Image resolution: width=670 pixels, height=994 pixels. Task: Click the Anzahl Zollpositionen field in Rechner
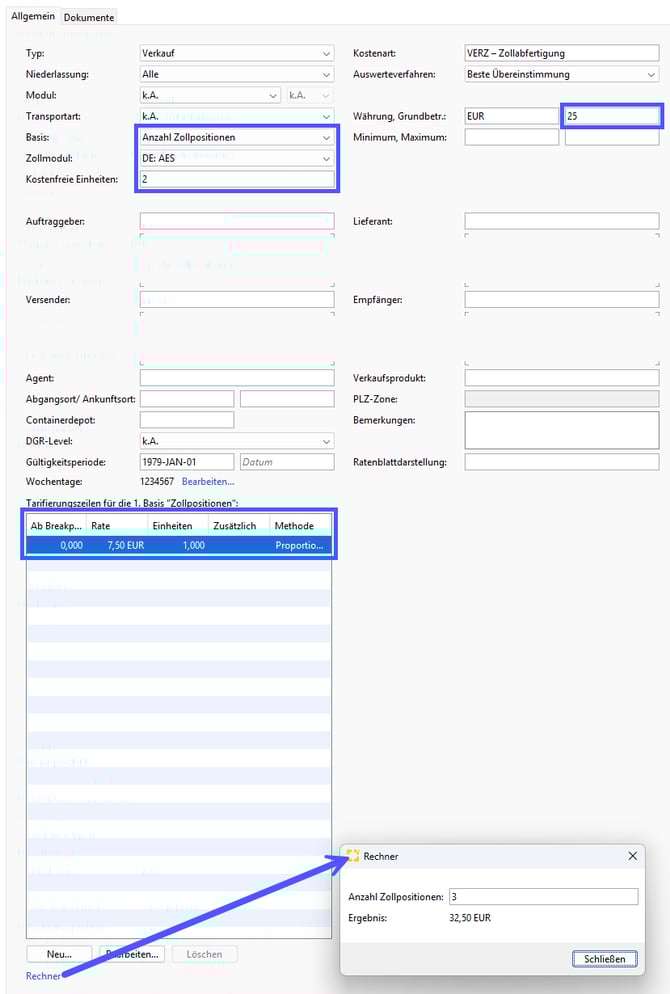(x=542, y=897)
